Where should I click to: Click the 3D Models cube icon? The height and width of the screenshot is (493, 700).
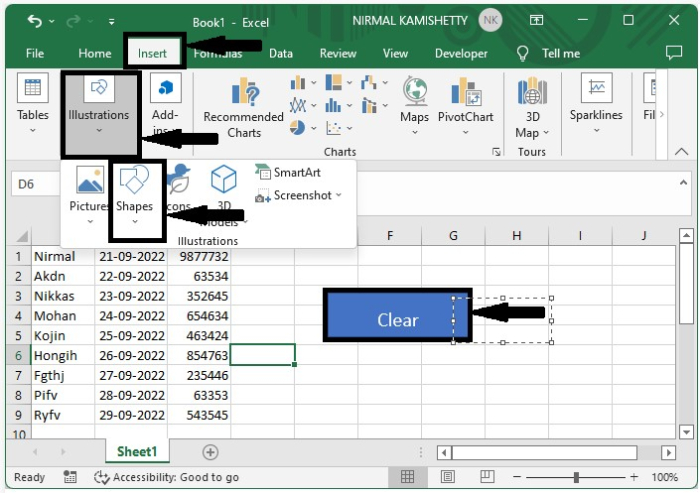(223, 179)
